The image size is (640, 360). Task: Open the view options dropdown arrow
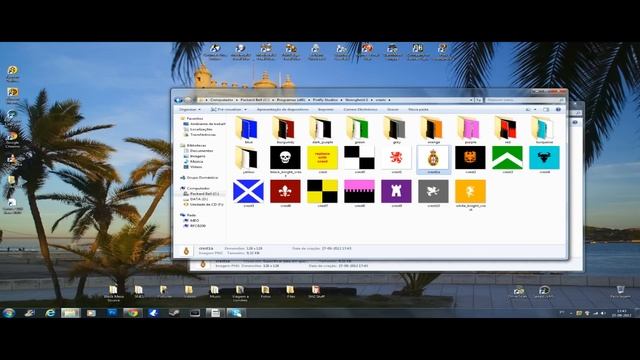535,109
